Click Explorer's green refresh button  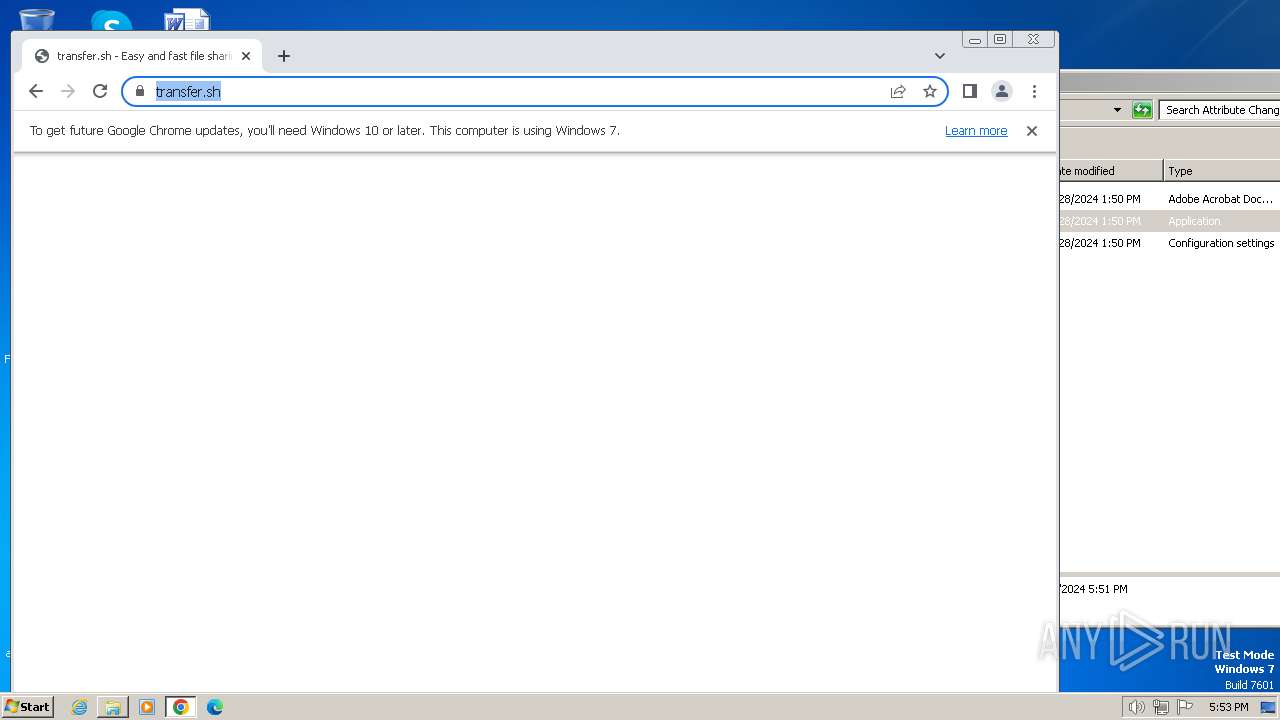pos(1142,110)
